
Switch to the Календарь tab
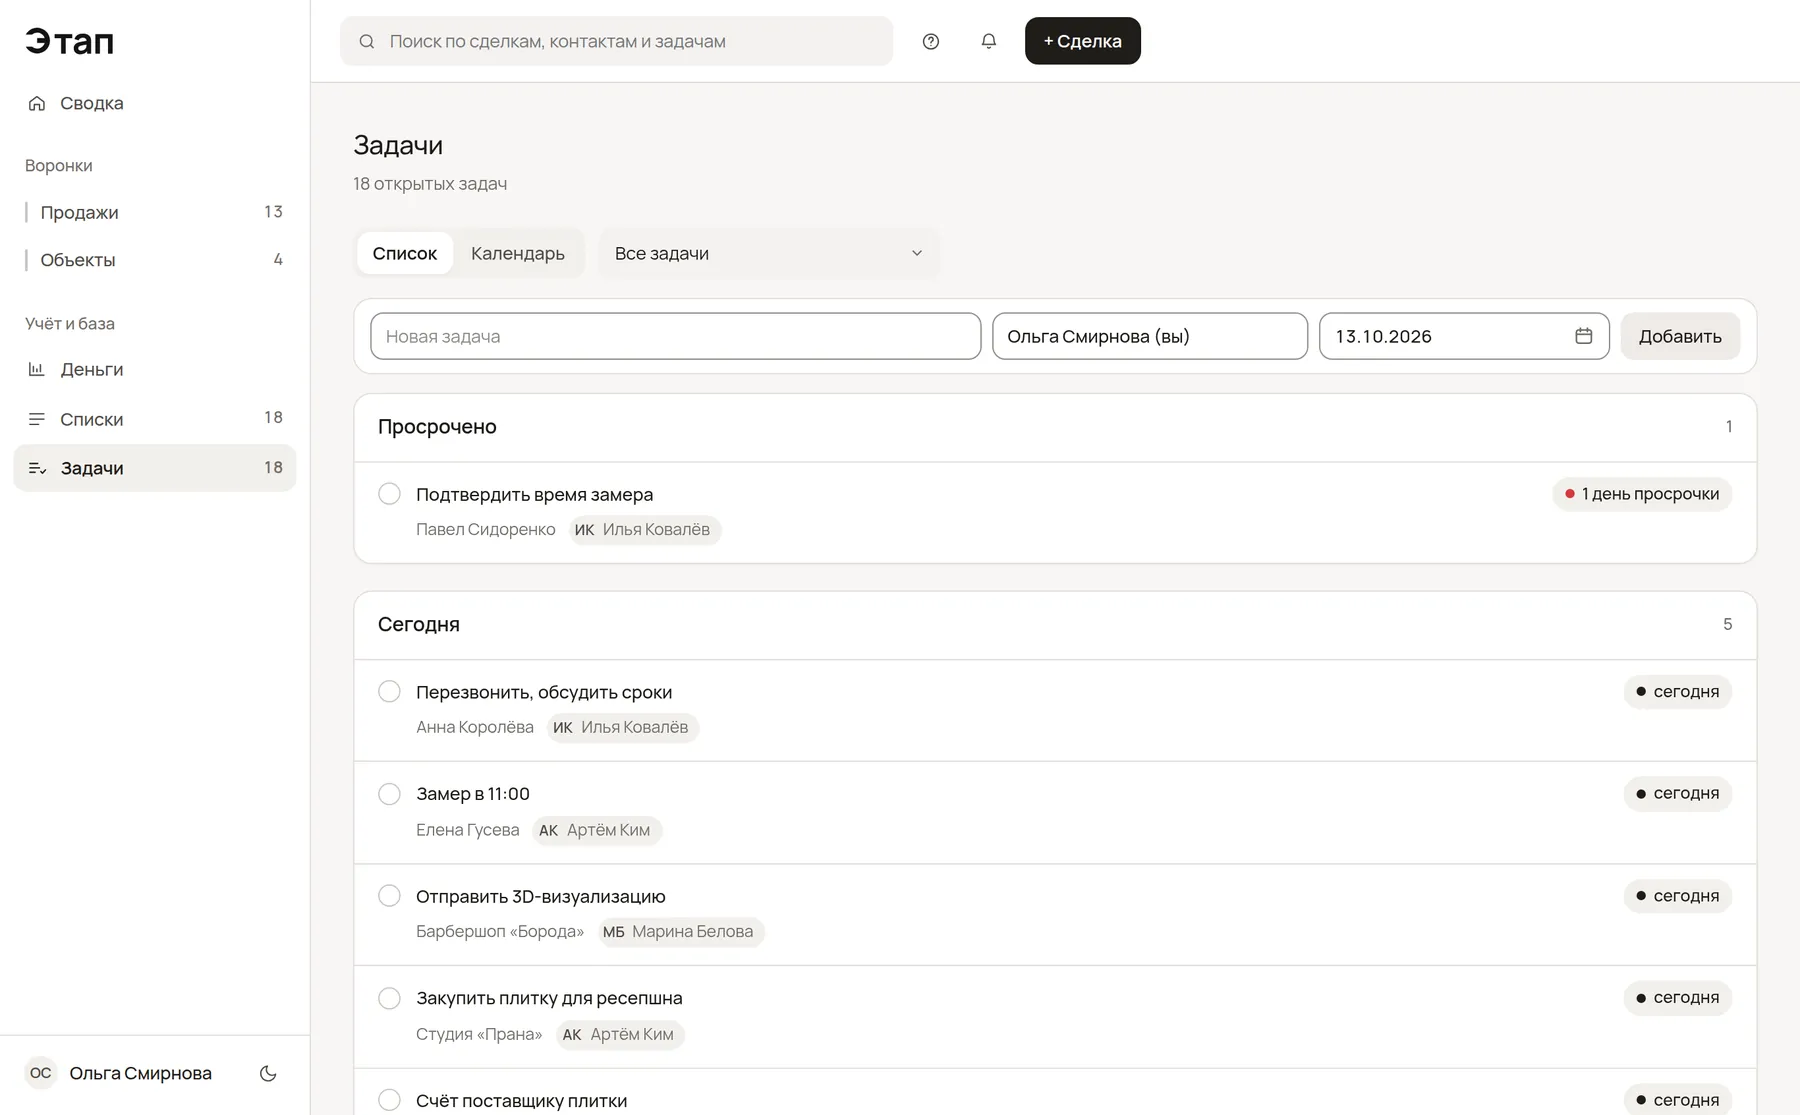[x=518, y=253]
